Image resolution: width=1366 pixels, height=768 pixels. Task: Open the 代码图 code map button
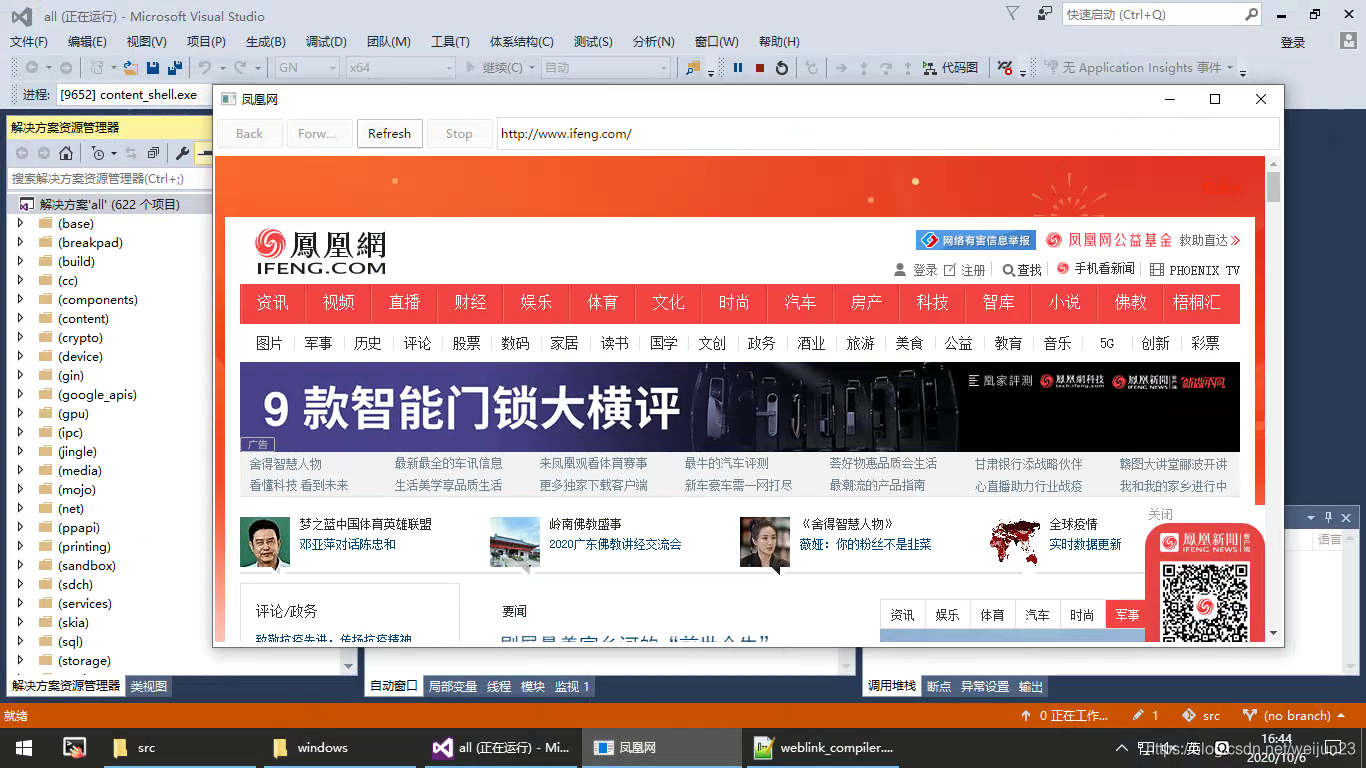pyautogui.click(x=950, y=68)
